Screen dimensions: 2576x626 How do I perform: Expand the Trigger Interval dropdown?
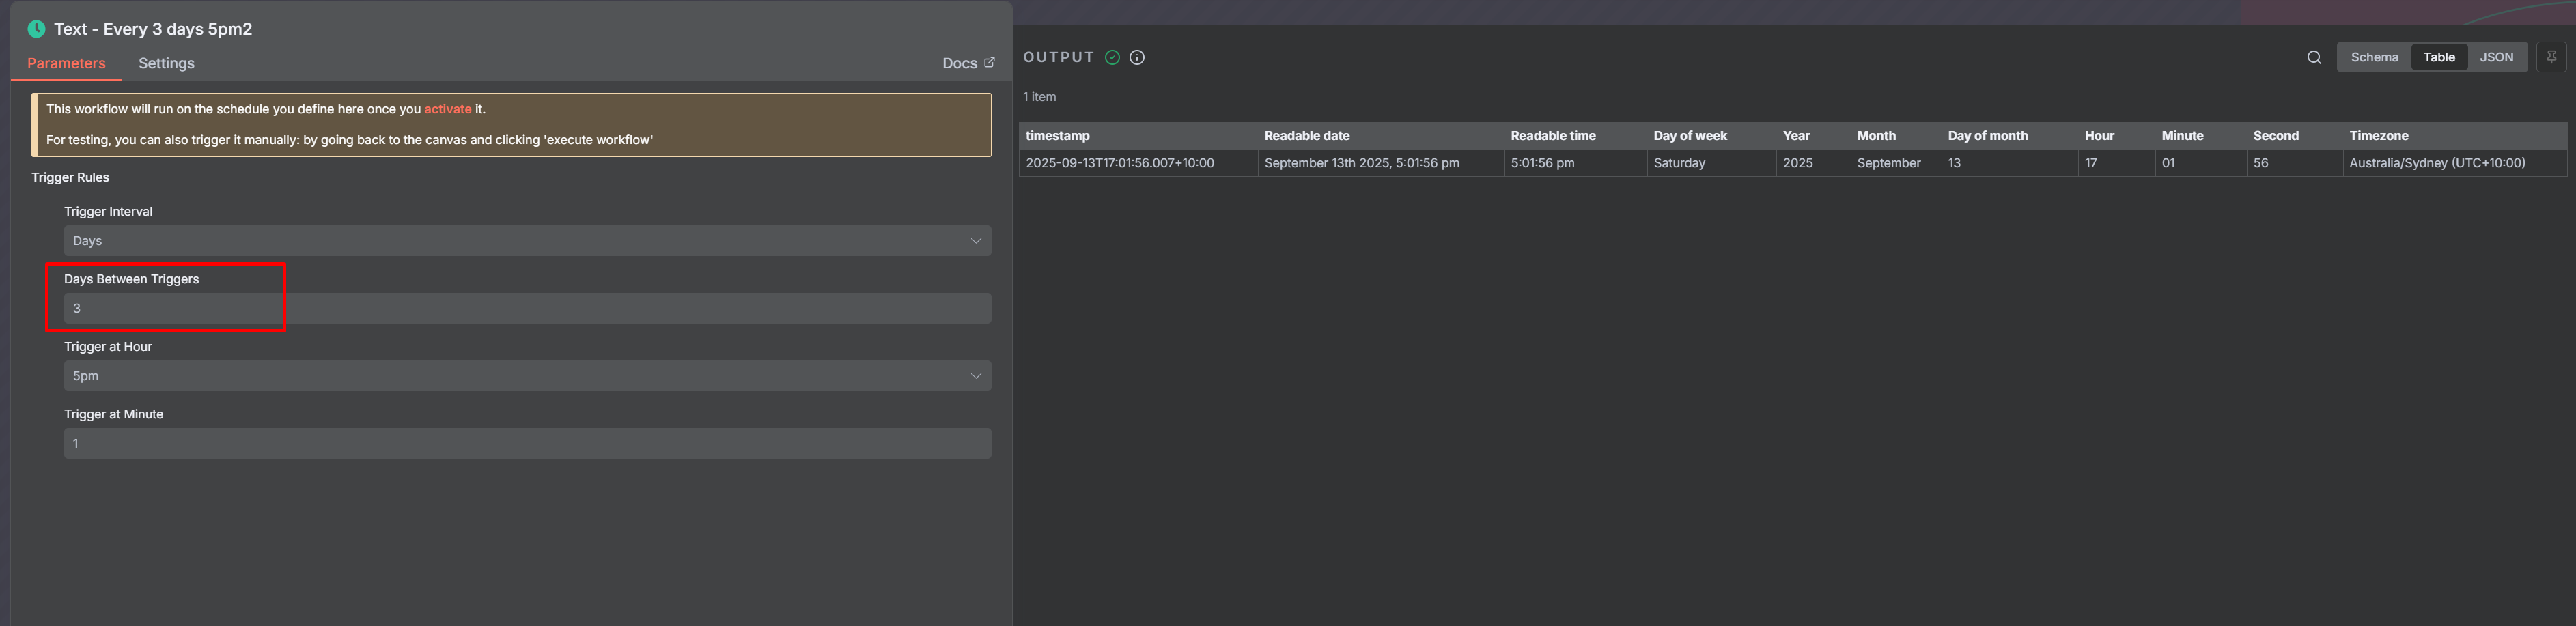click(x=527, y=241)
